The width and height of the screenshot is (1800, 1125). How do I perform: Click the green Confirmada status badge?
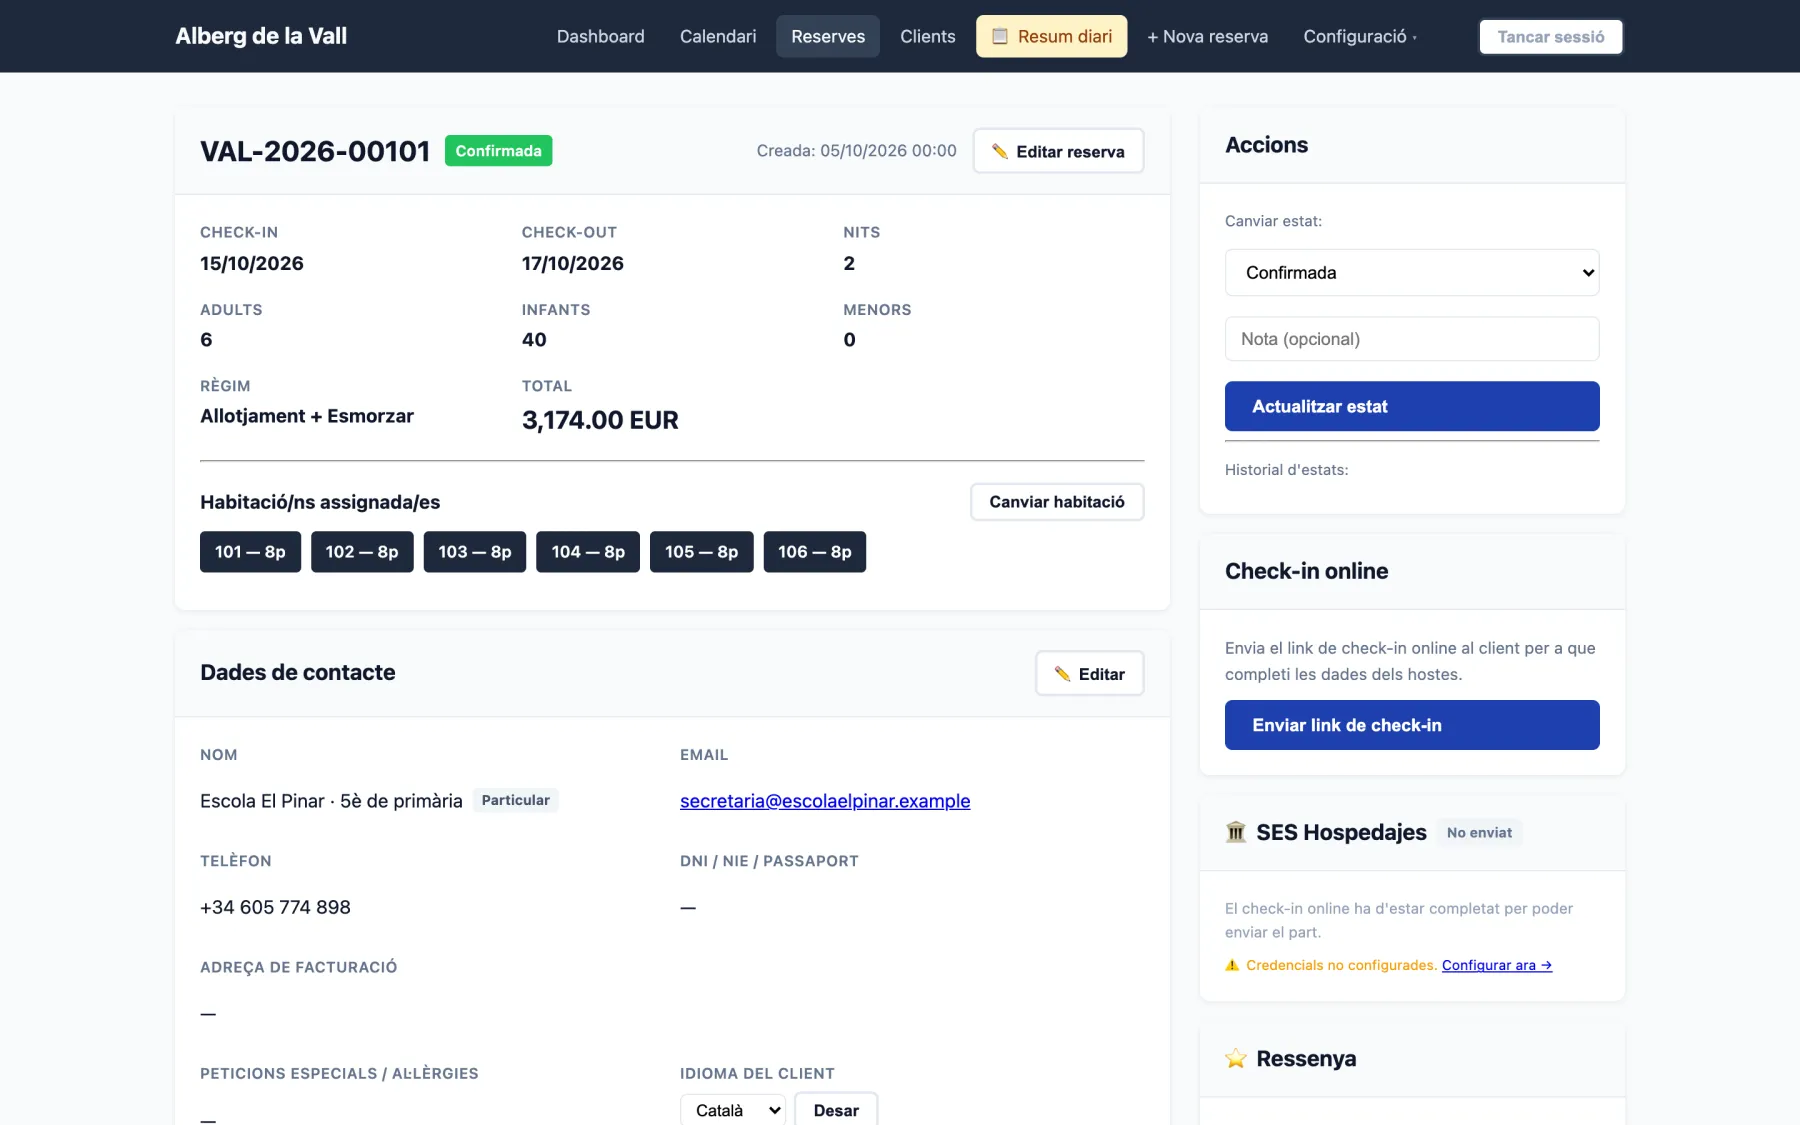[x=498, y=151]
